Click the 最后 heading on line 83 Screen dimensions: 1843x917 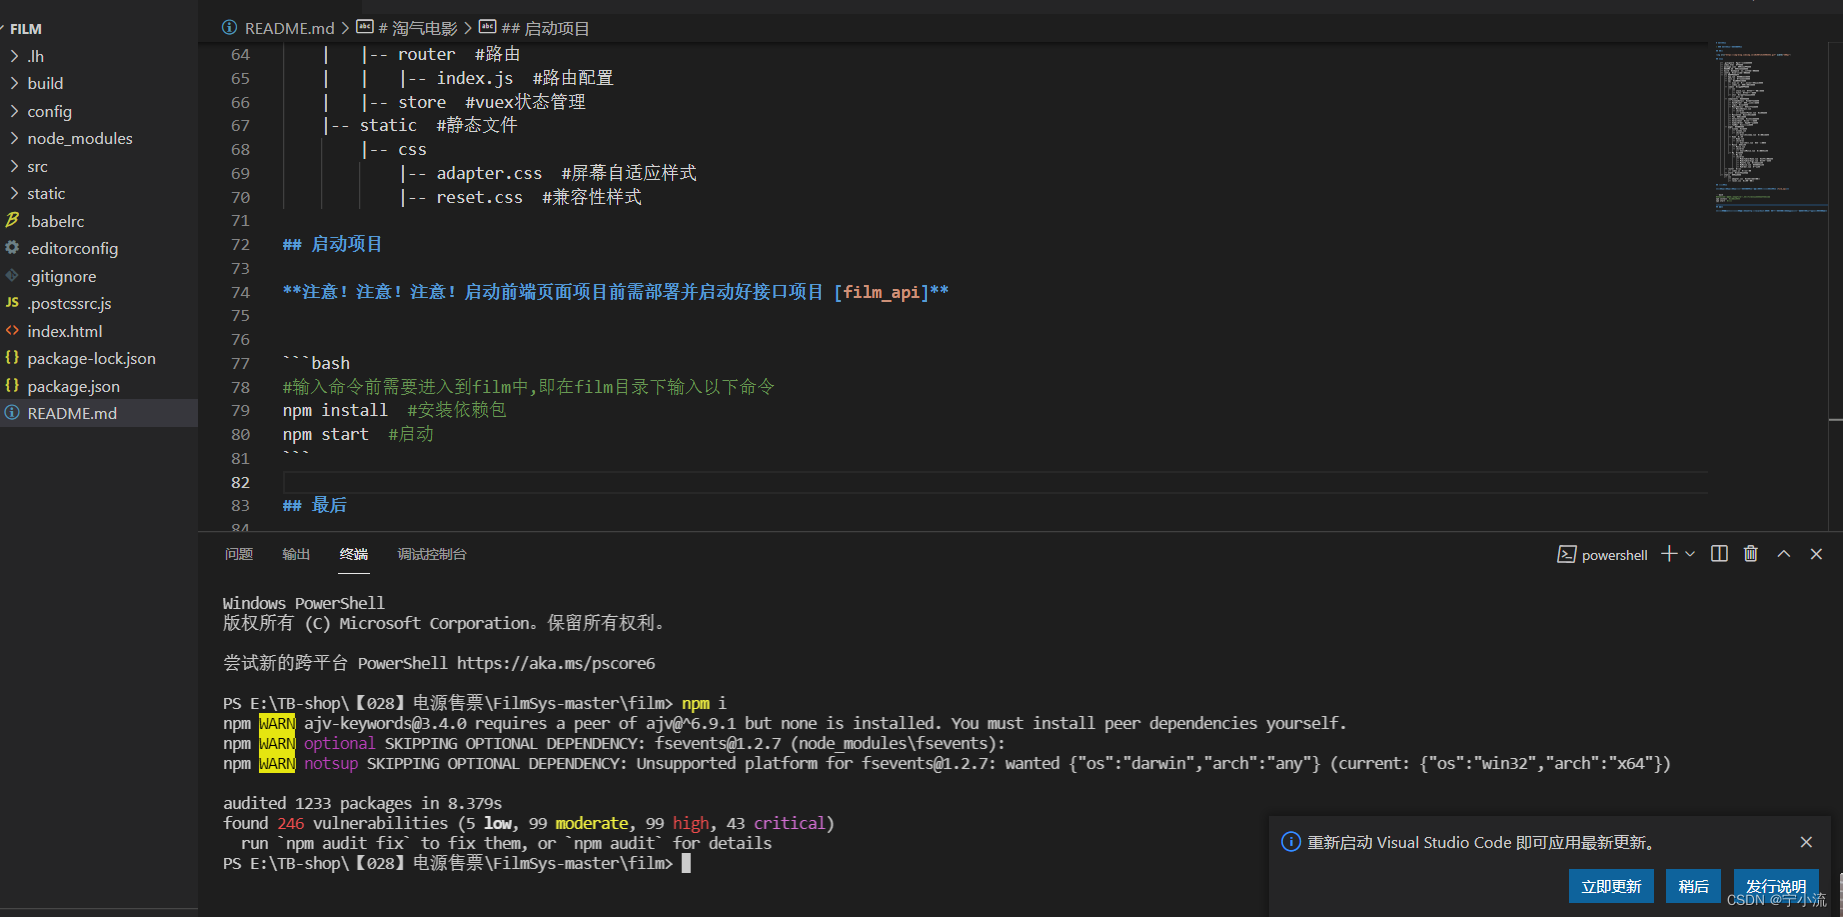[315, 505]
